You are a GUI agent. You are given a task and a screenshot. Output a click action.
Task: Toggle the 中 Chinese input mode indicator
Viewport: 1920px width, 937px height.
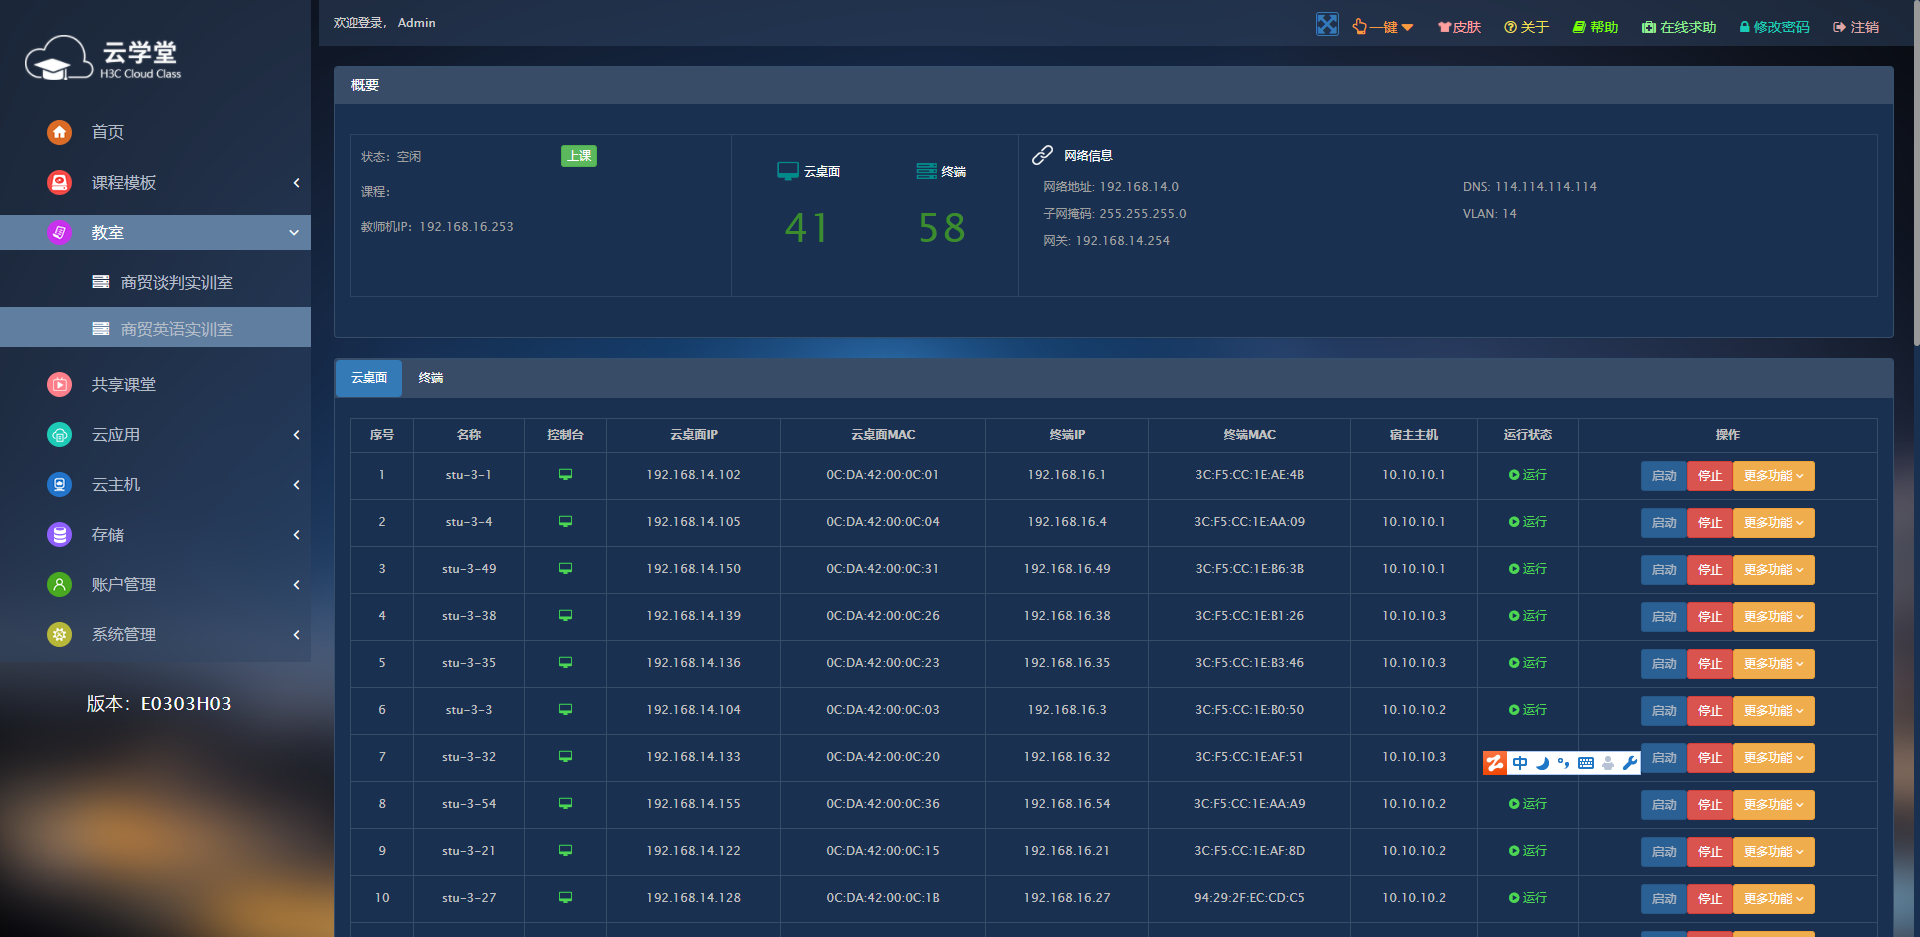pos(1520,763)
